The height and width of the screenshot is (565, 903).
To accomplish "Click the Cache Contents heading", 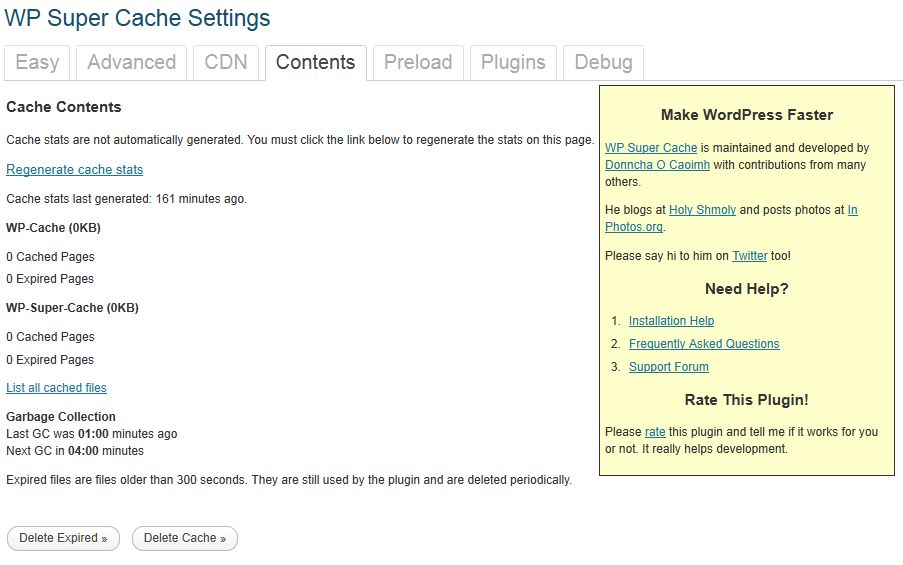I will 64,107.
